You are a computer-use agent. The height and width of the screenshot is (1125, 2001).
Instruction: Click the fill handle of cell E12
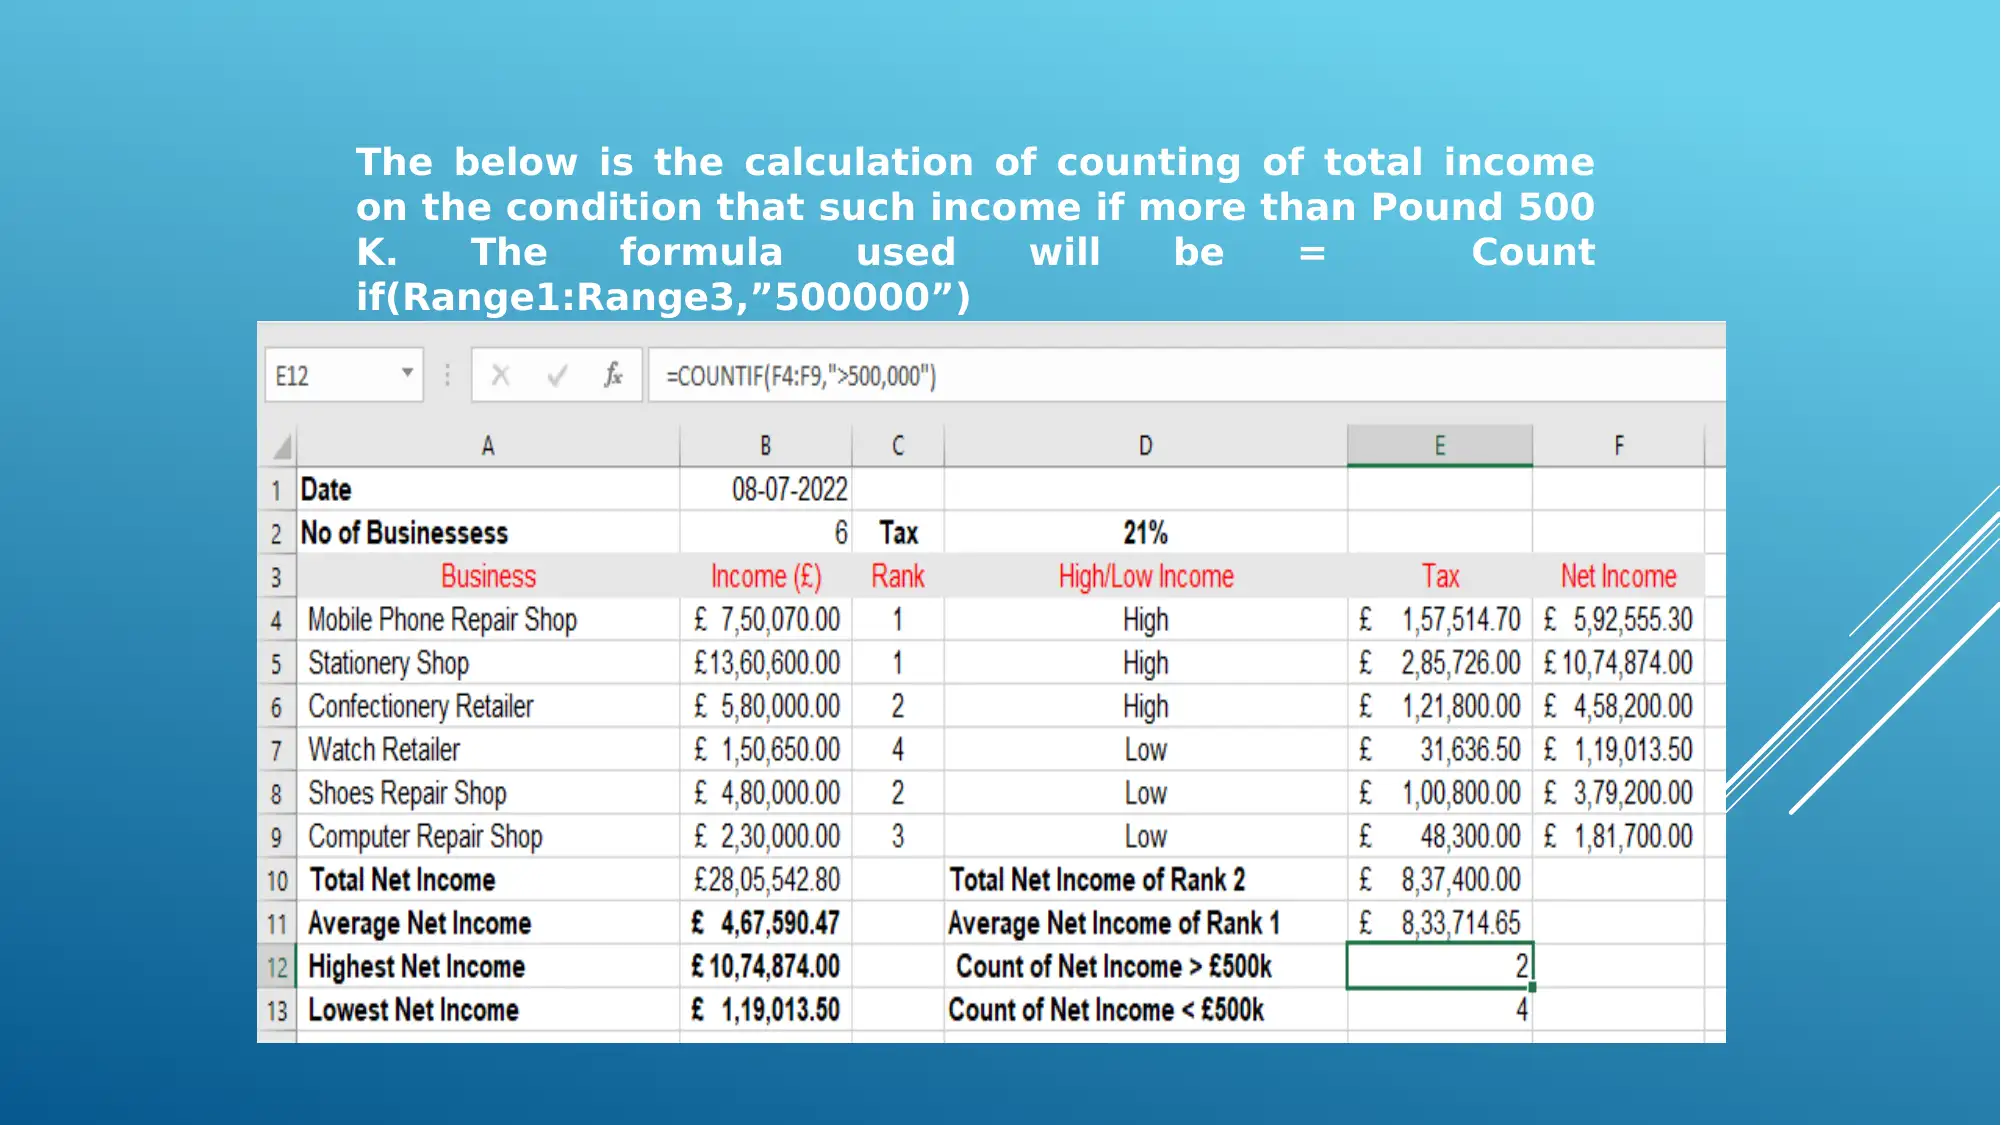tap(1532, 988)
